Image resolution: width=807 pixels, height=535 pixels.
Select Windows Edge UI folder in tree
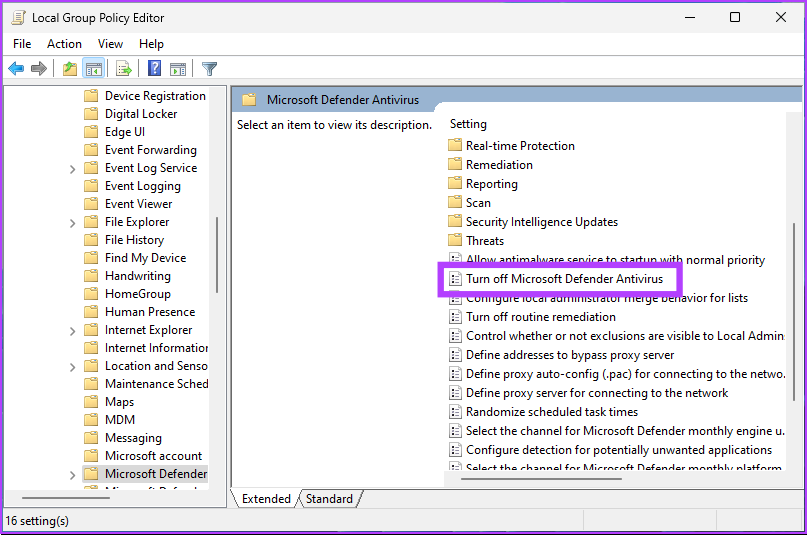click(x=124, y=132)
